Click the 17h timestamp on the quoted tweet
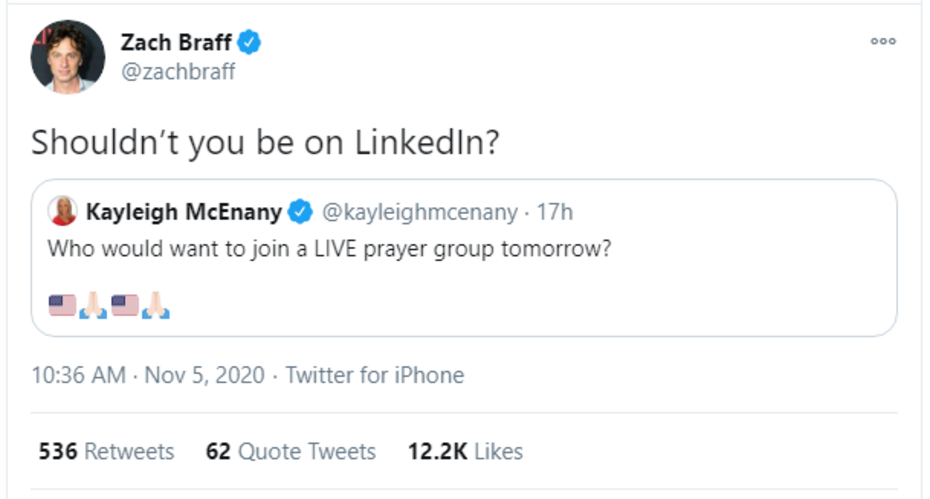 coord(554,212)
